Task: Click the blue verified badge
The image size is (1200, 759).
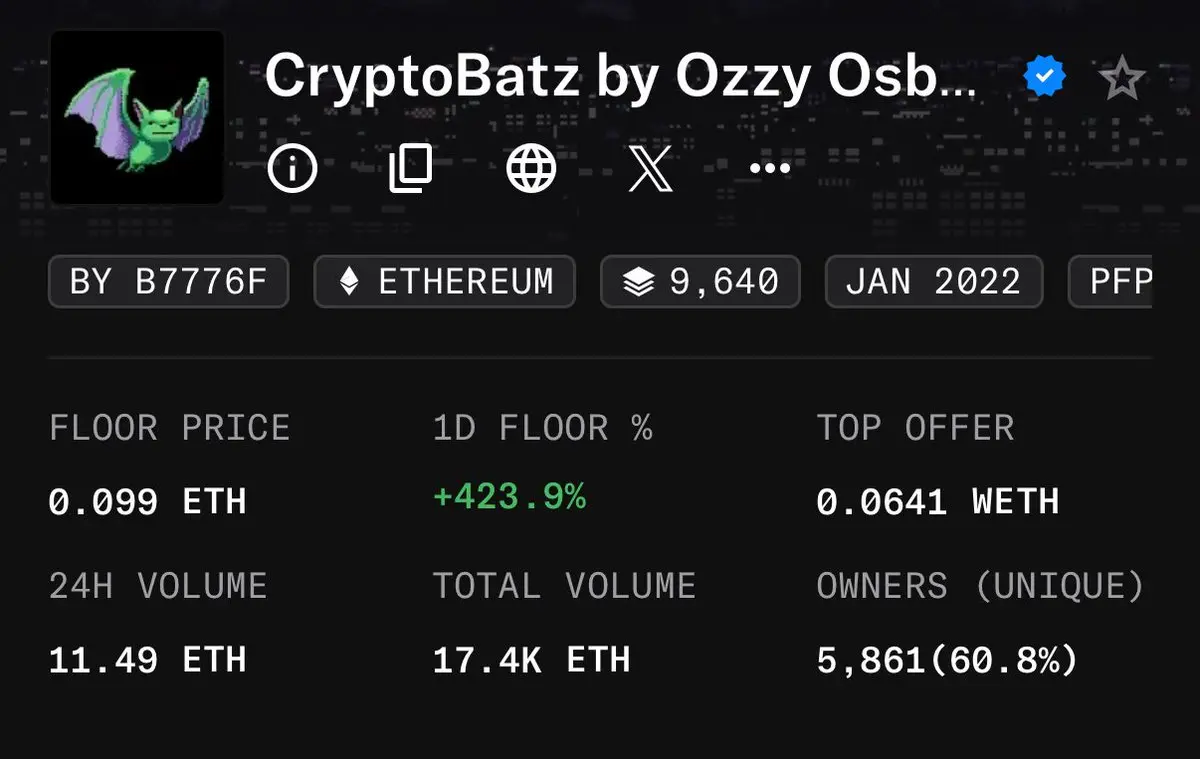Action: 1045,77
